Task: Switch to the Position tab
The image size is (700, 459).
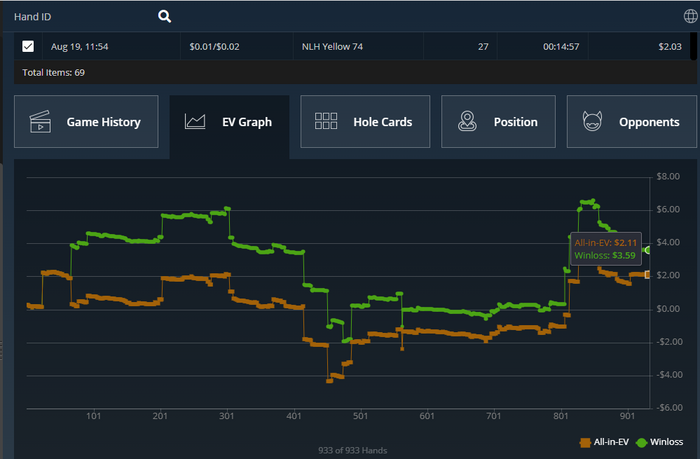Action: (498, 121)
